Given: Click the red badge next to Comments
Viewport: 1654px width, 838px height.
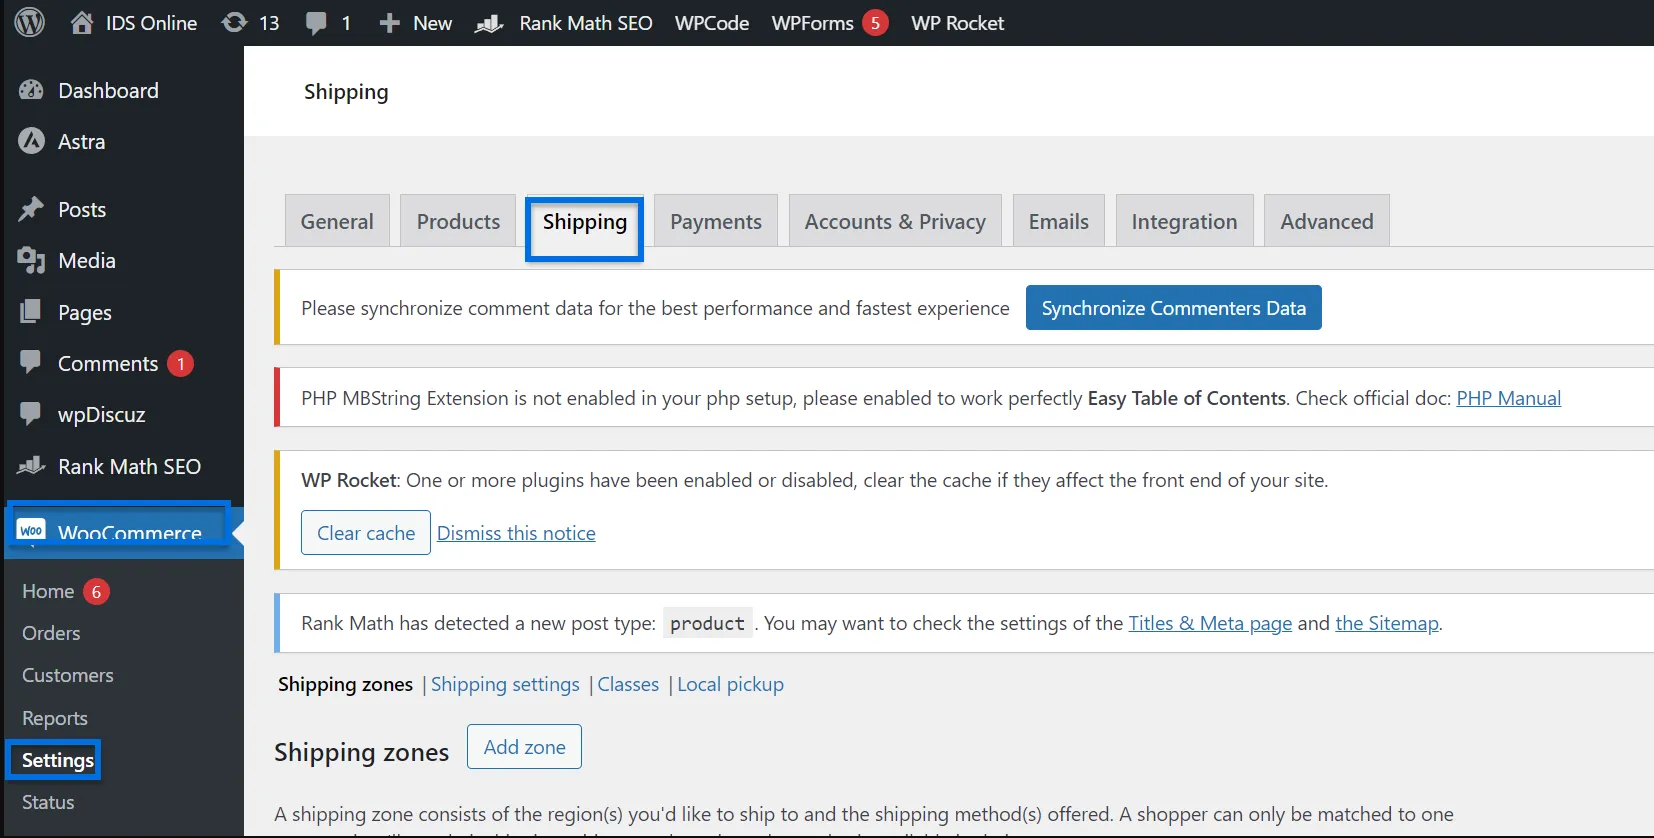Looking at the screenshot, I should [x=180, y=364].
